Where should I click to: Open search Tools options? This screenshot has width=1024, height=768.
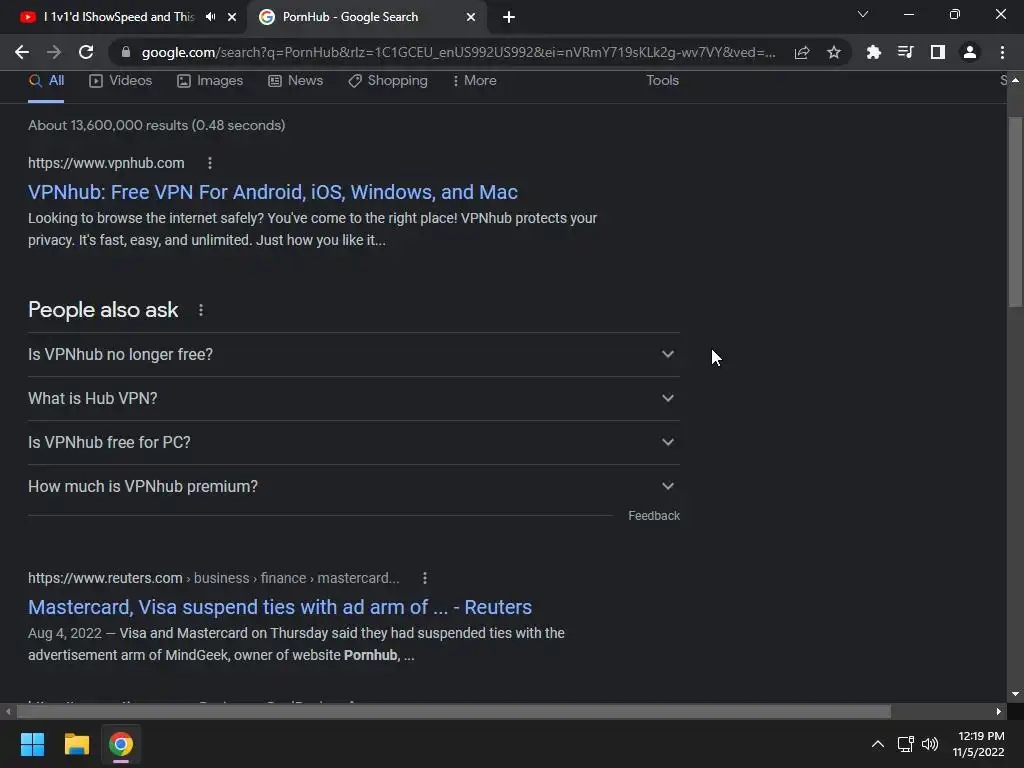click(662, 81)
